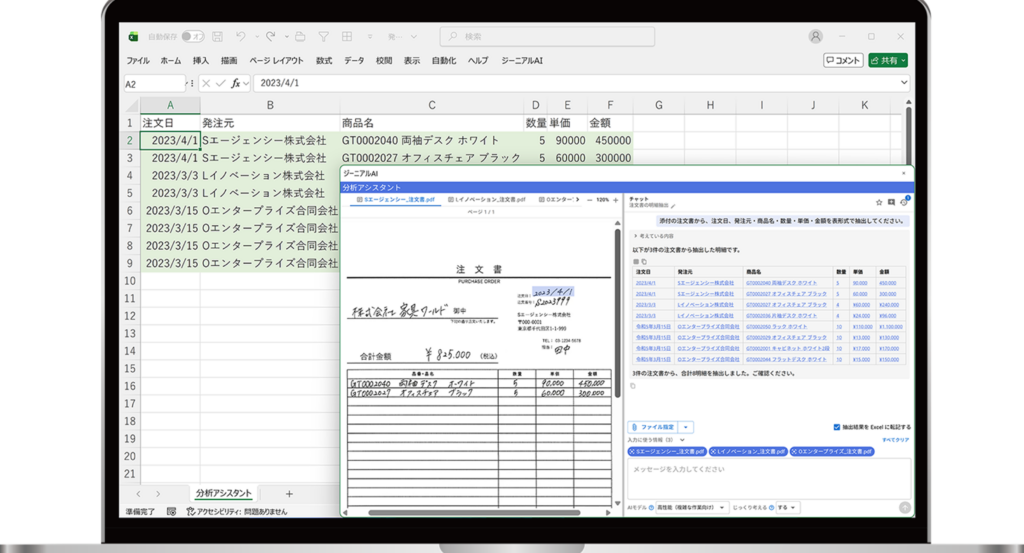Open the 自動化 ribbon tab

(x=443, y=61)
